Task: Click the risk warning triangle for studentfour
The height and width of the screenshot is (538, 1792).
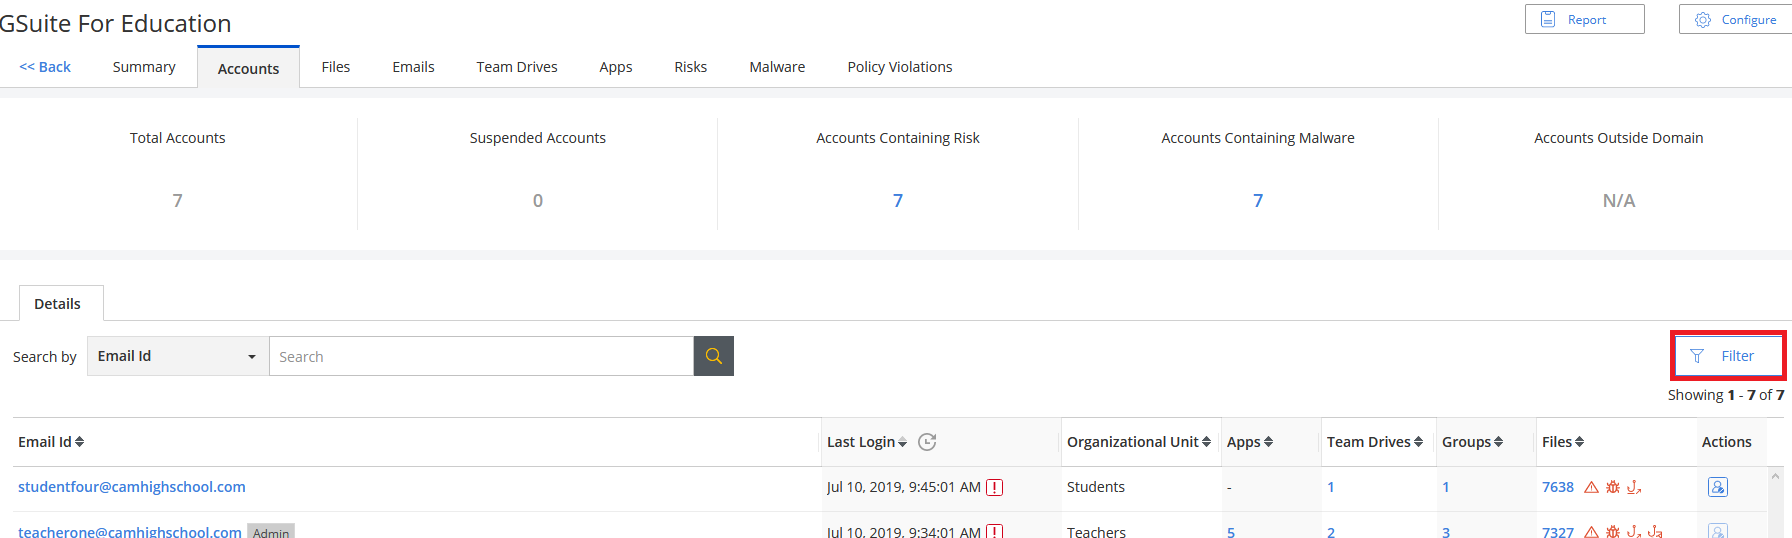Action: pos(1591,487)
